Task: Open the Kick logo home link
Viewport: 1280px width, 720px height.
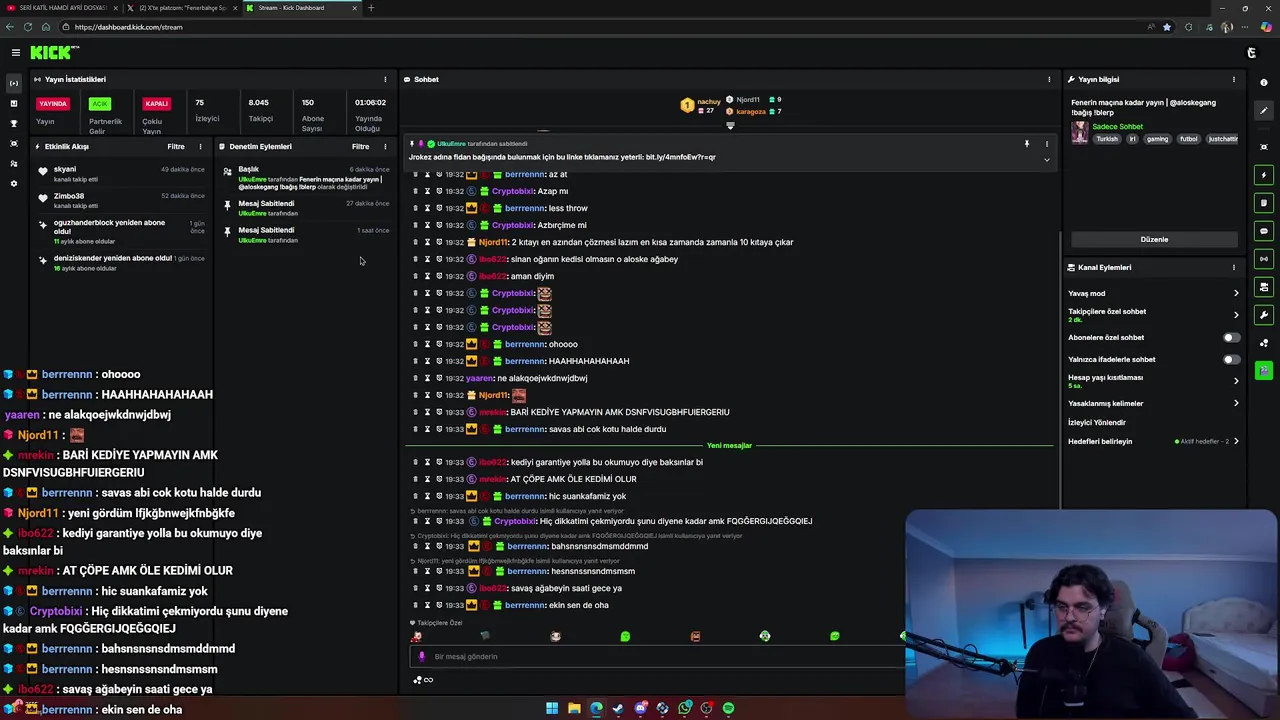Action: click(x=54, y=52)
